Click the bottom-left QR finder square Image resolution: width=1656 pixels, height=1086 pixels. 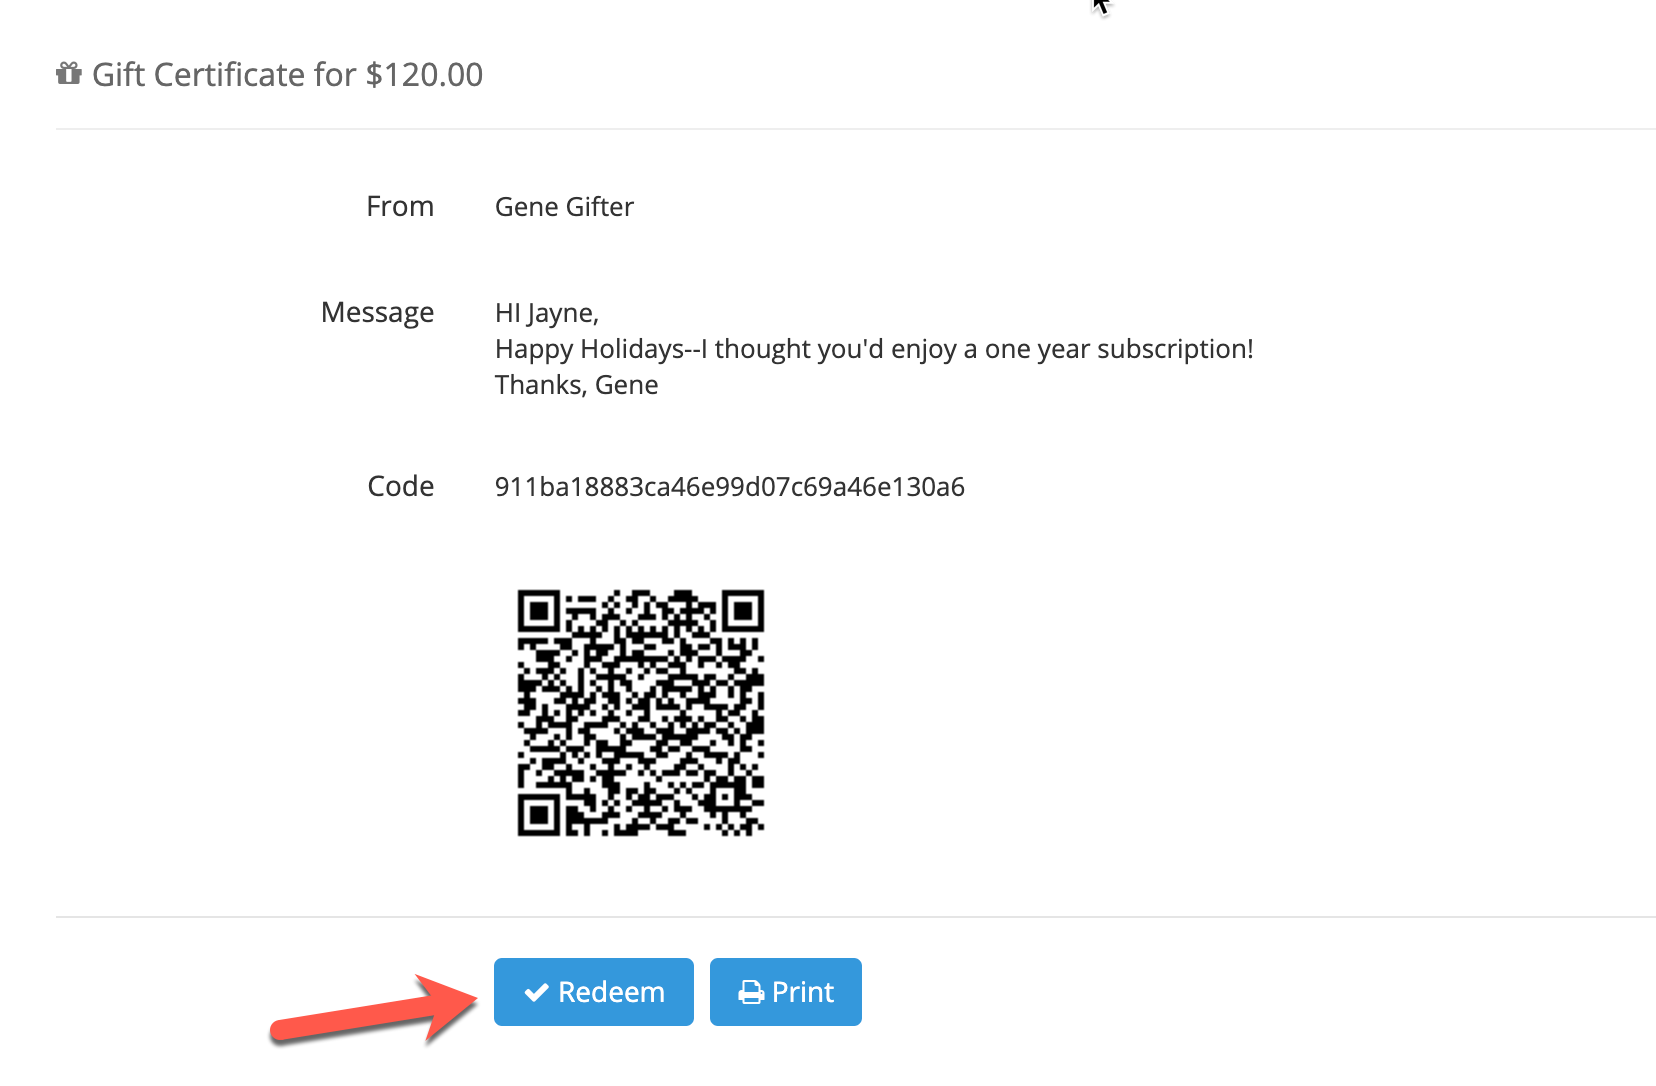click(x=540, y=813)
